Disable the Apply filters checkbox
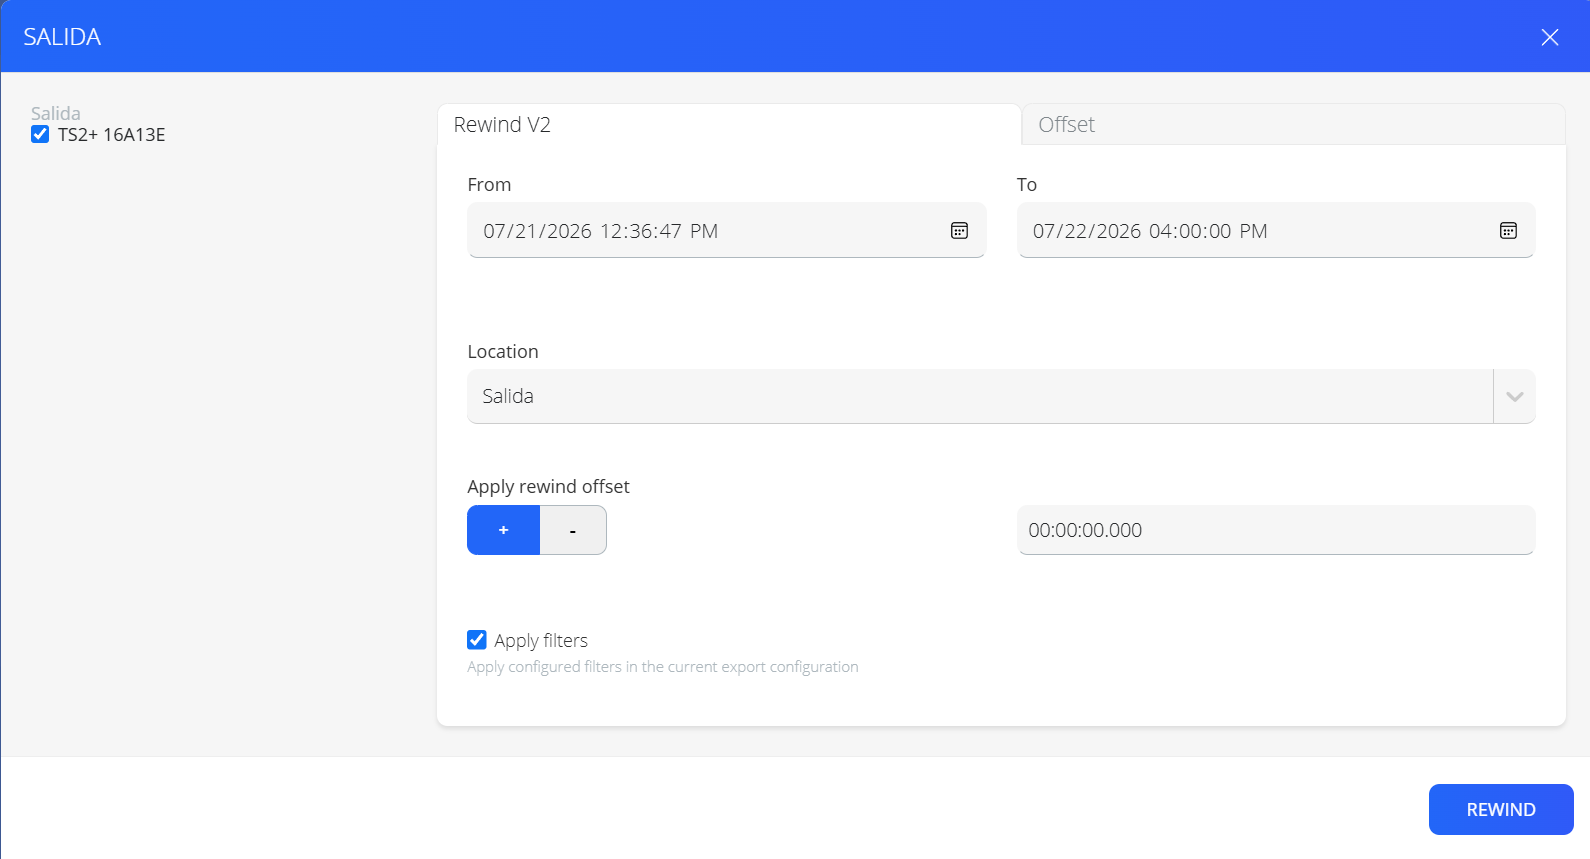Viewport: 1590px width, 859px height. tap(477, 640)
